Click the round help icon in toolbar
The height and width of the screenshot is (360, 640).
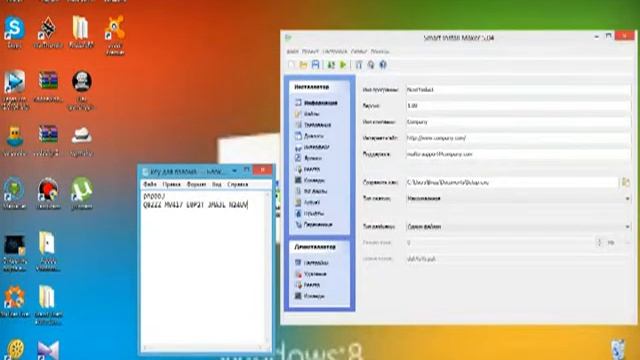(x=383, y=64)
